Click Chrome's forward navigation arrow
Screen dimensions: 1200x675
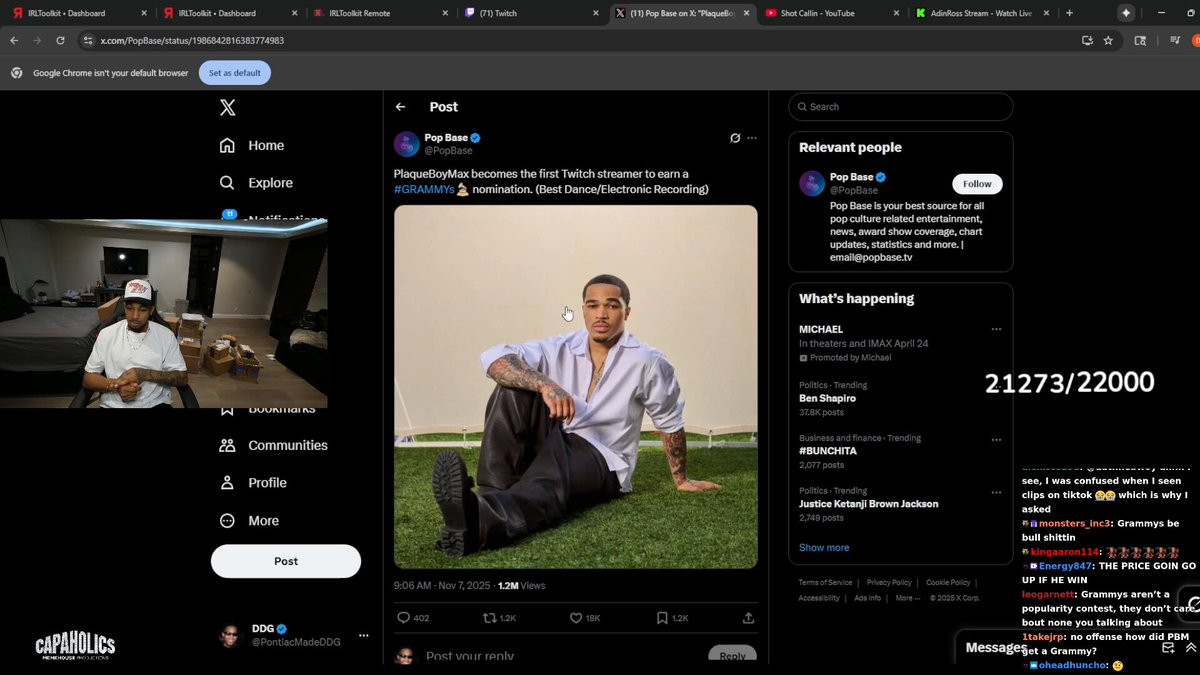coord(37,40)
